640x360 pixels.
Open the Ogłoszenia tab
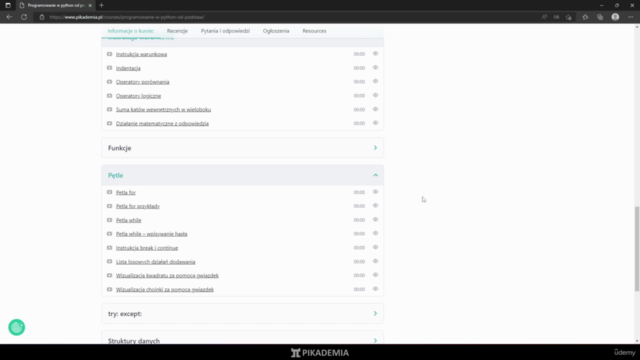[276, 31]
